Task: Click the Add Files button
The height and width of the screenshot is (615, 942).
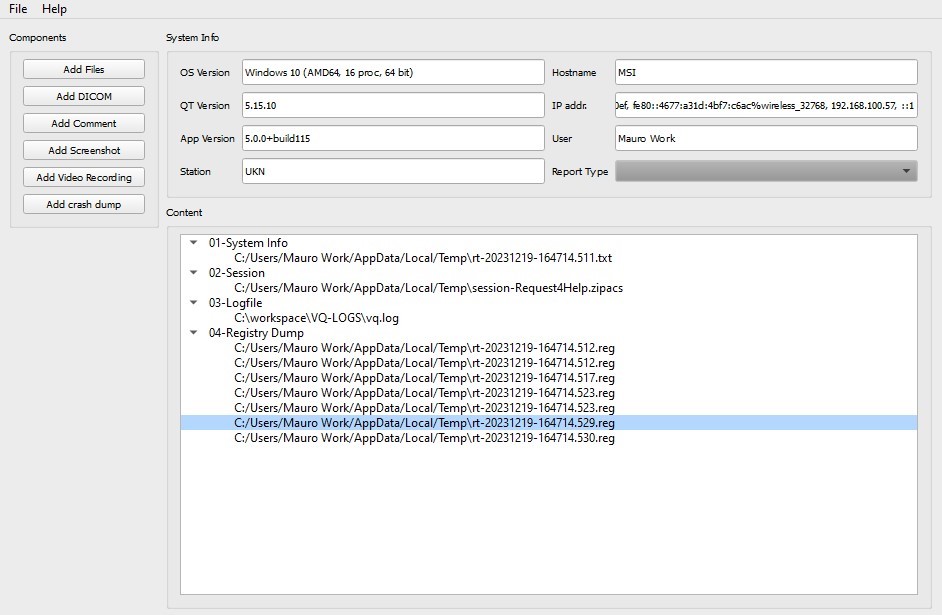Action: click(x=84, y=70)
